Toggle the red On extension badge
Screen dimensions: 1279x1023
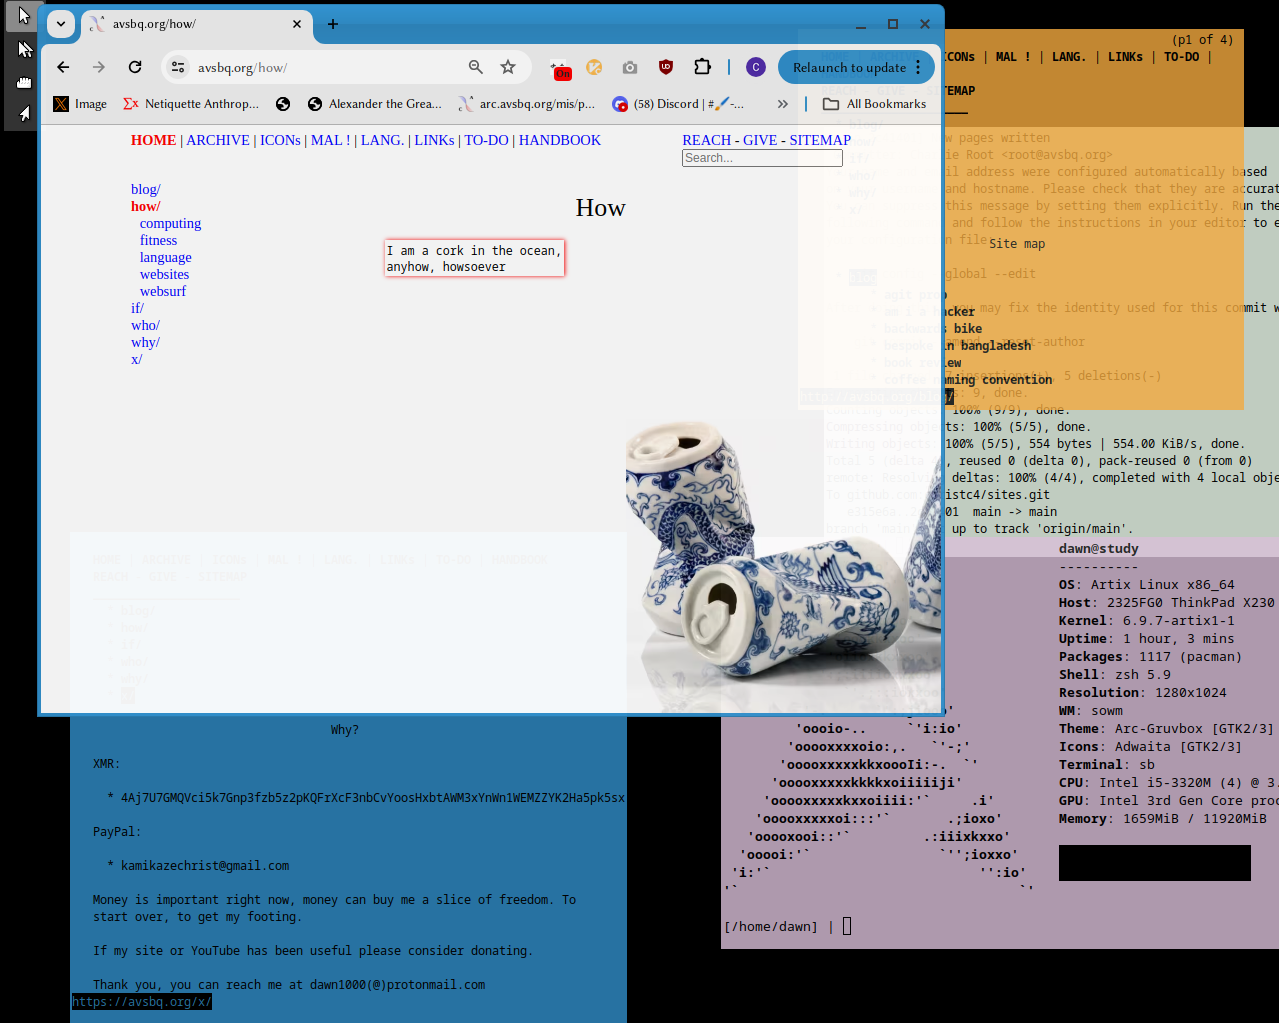[561, 69]
